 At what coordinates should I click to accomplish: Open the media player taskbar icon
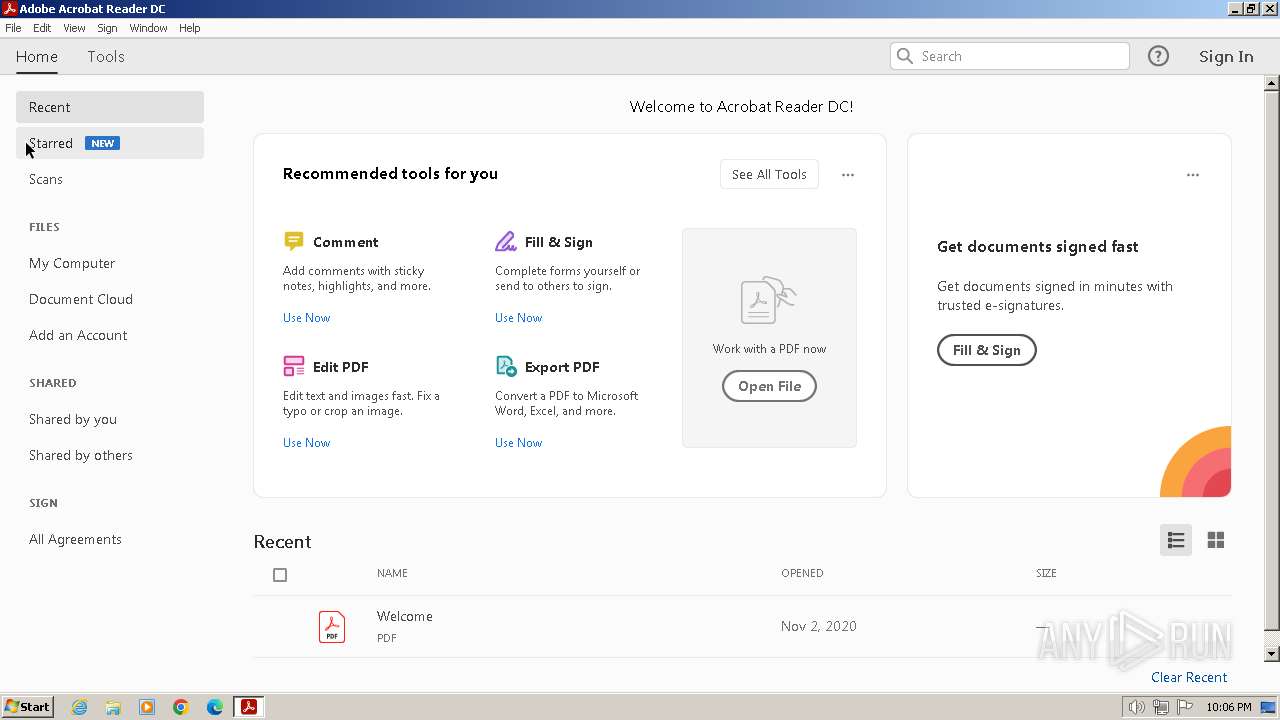pos(147,707)
